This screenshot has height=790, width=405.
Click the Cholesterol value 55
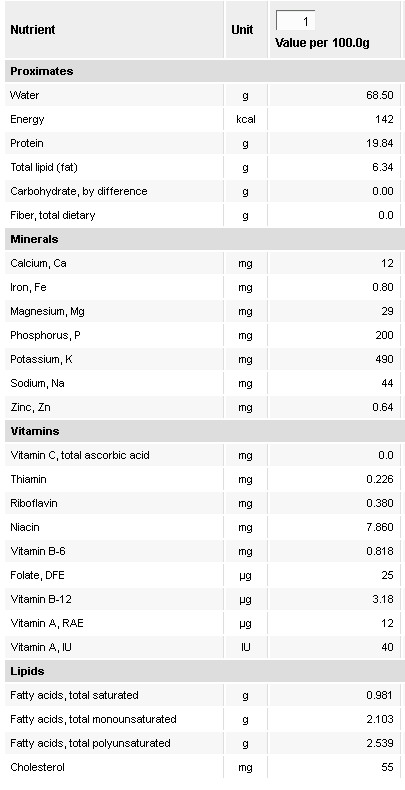(387, 767)
